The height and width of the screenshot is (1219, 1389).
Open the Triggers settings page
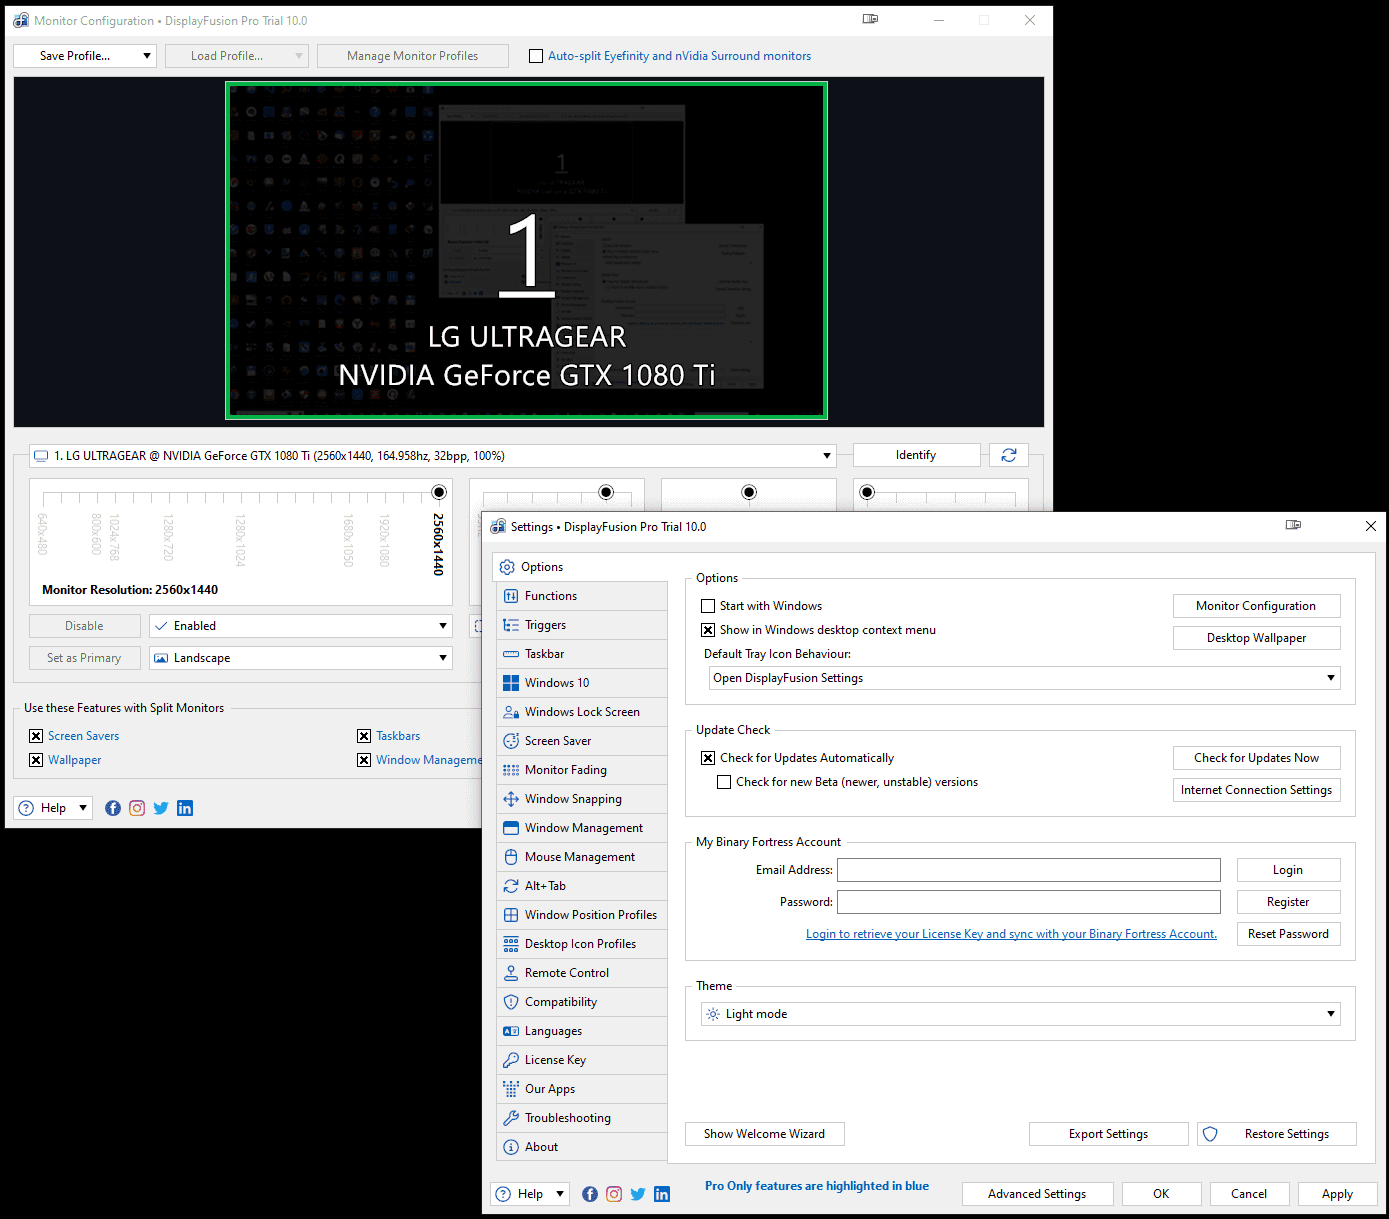[582, 625]
